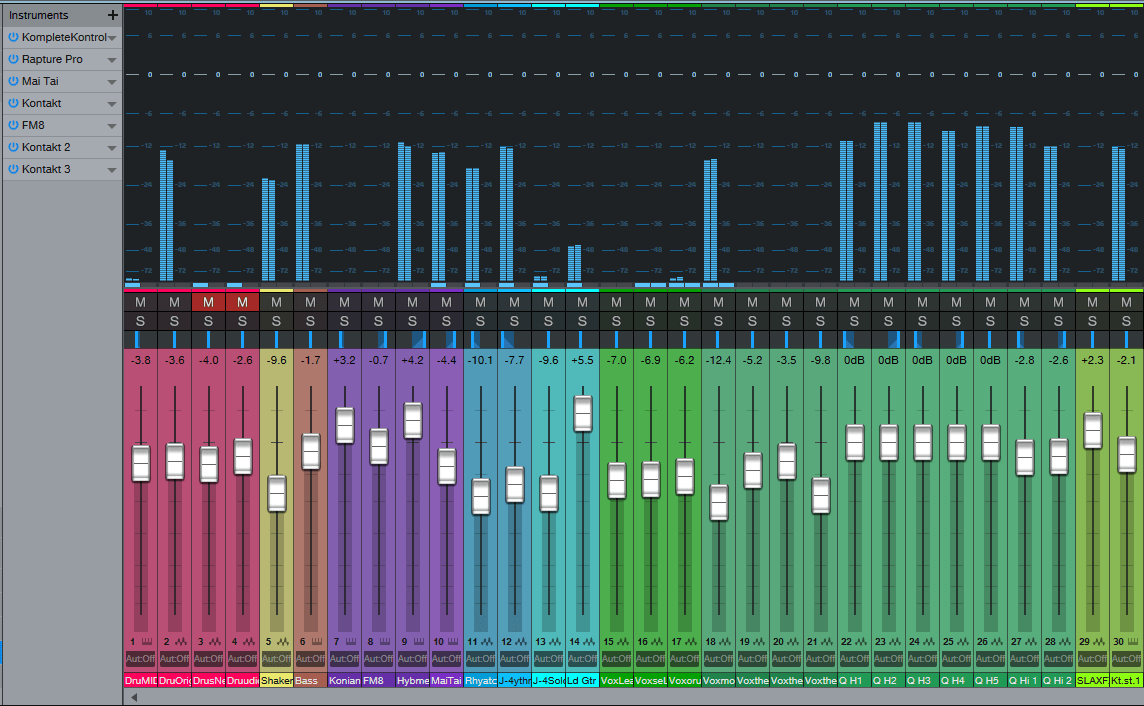Viewport: 1144px width, 706px height.
Task: Unmute channel 3 with its red M button
Action: tap(208, 302)
